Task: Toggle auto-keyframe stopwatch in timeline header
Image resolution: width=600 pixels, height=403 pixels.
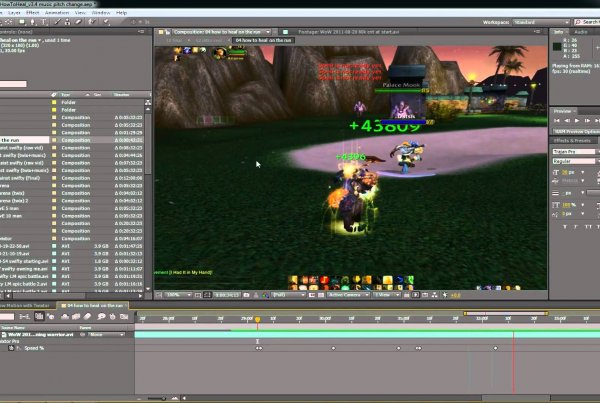Action: pos(112,317)
